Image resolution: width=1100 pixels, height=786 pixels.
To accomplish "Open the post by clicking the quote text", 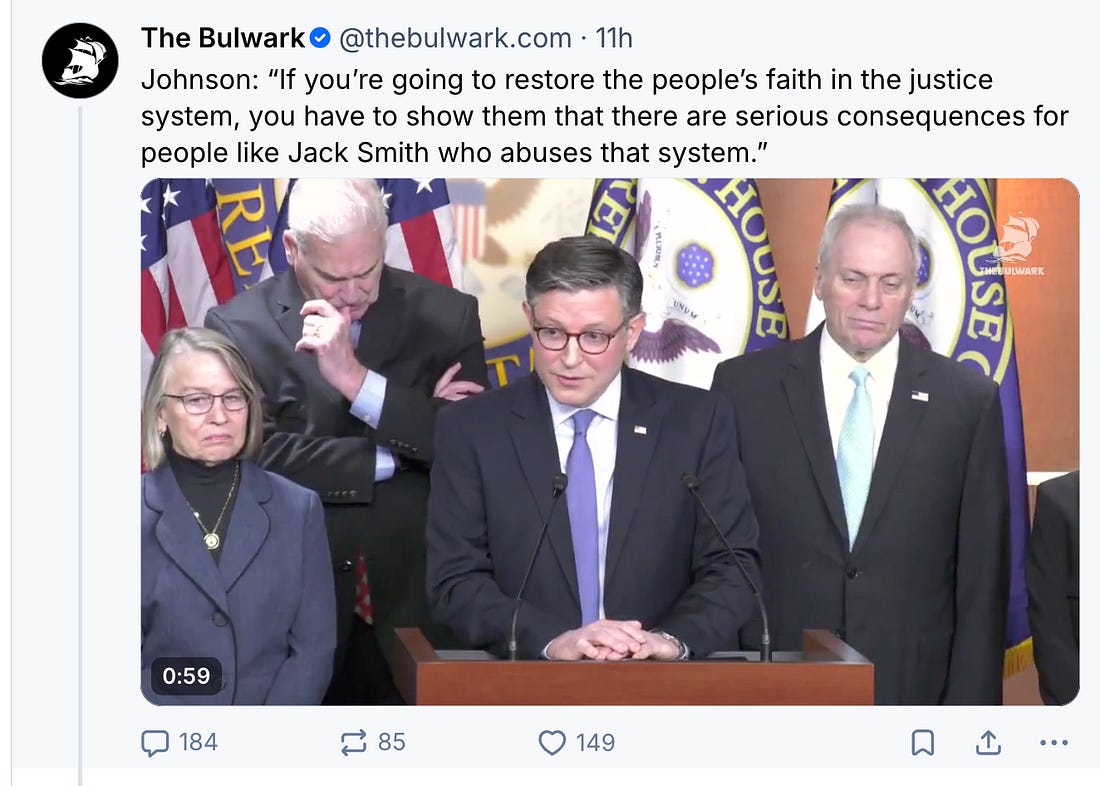I will pos(605,116).
